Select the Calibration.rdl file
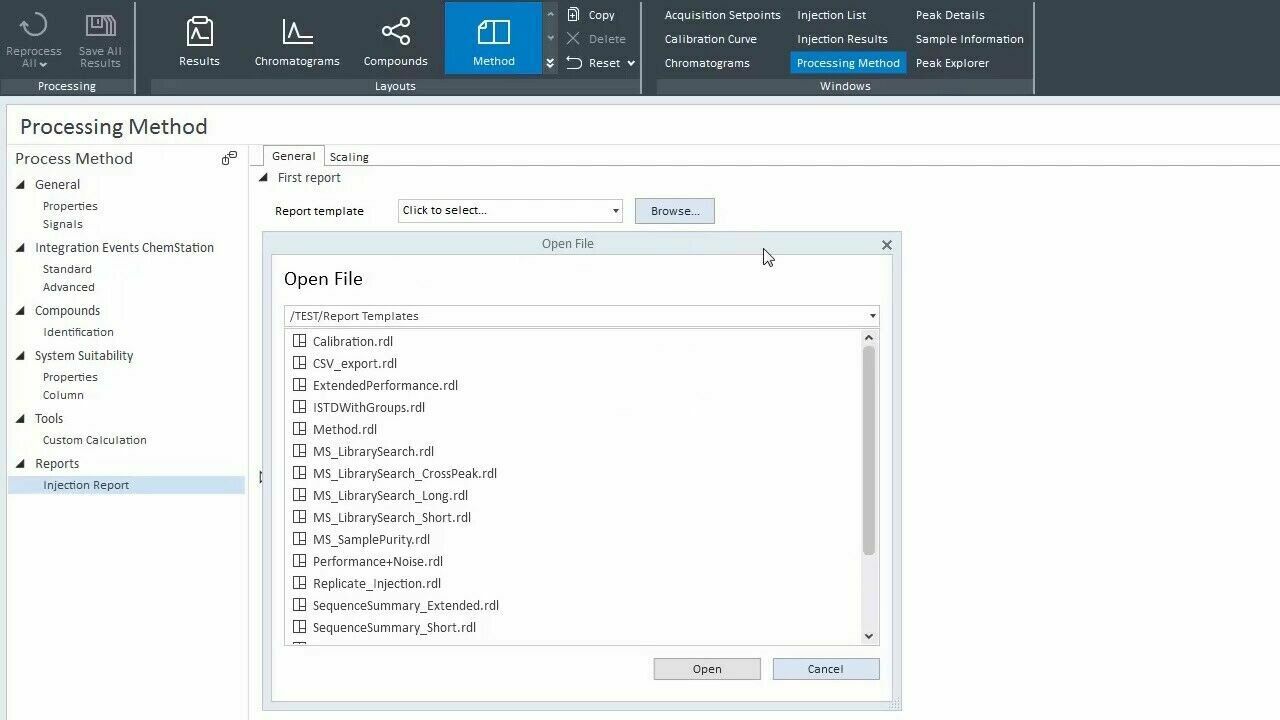The height and width of the screenshot is (720, 1280). [x=352, y=341]
